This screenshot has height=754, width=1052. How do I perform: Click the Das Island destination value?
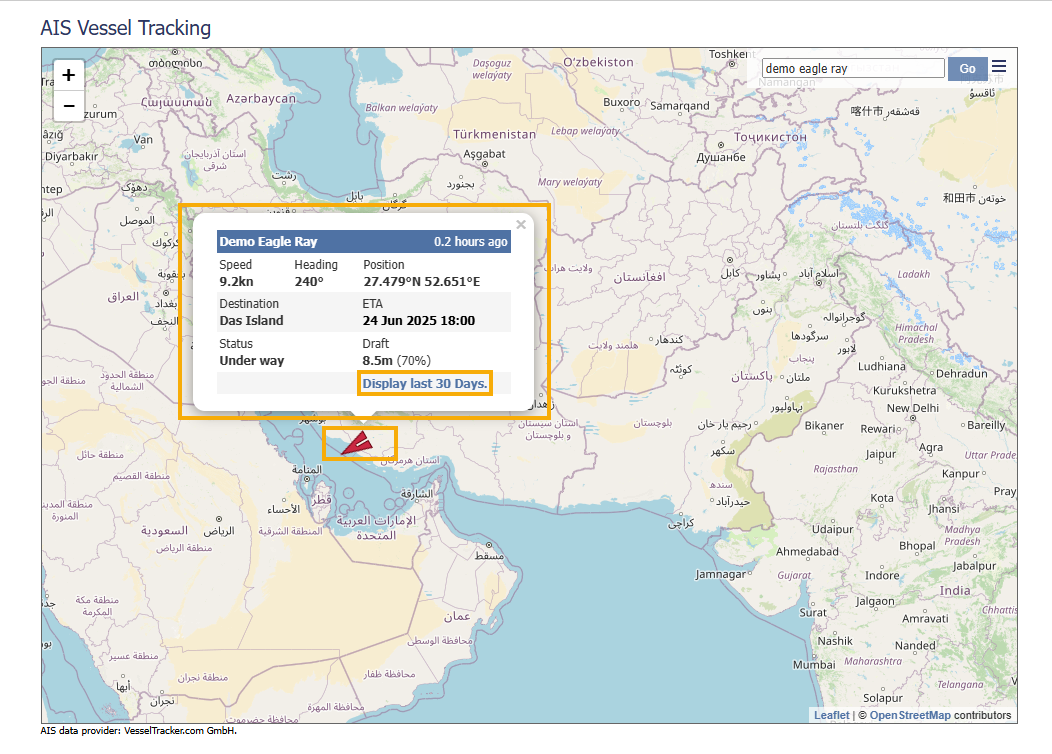tap(251, 321)
